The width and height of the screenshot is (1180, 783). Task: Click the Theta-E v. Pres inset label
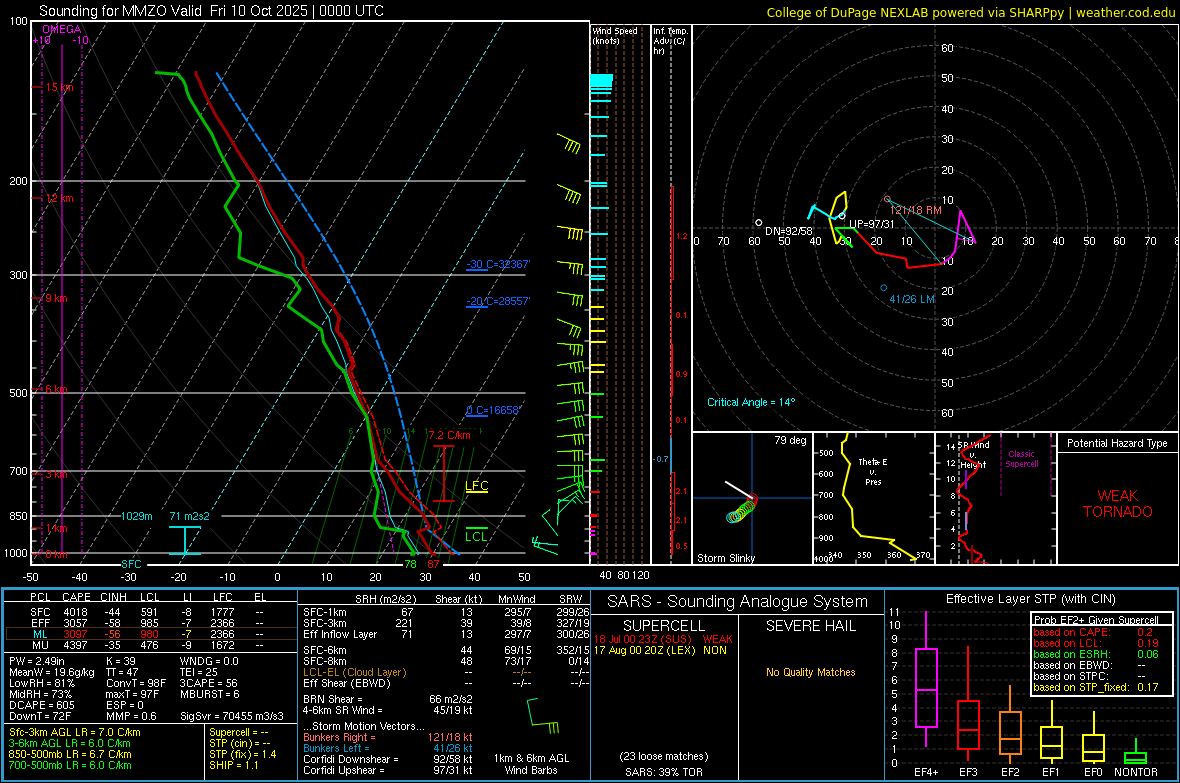(873, 472)
